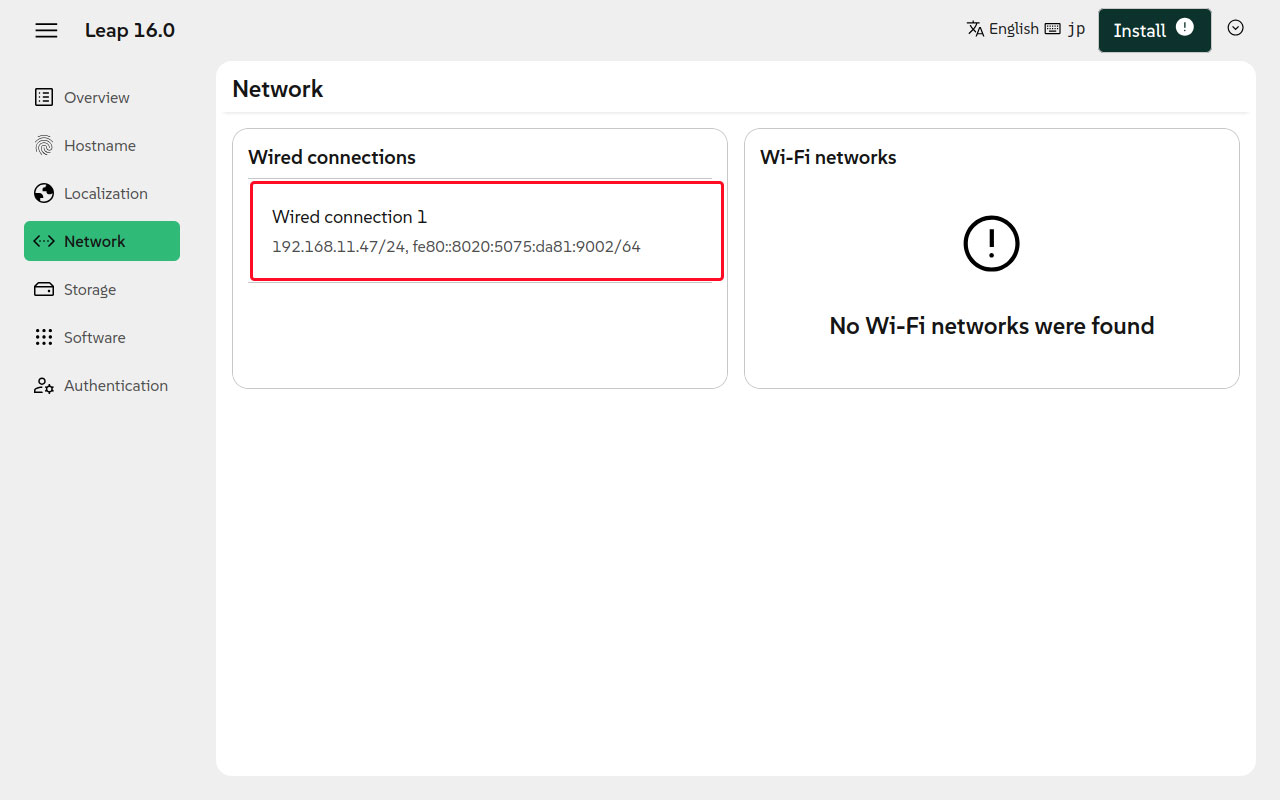Click the Localization globe icon
Screen dimensions: 1280x800
[x=44, y=194]
